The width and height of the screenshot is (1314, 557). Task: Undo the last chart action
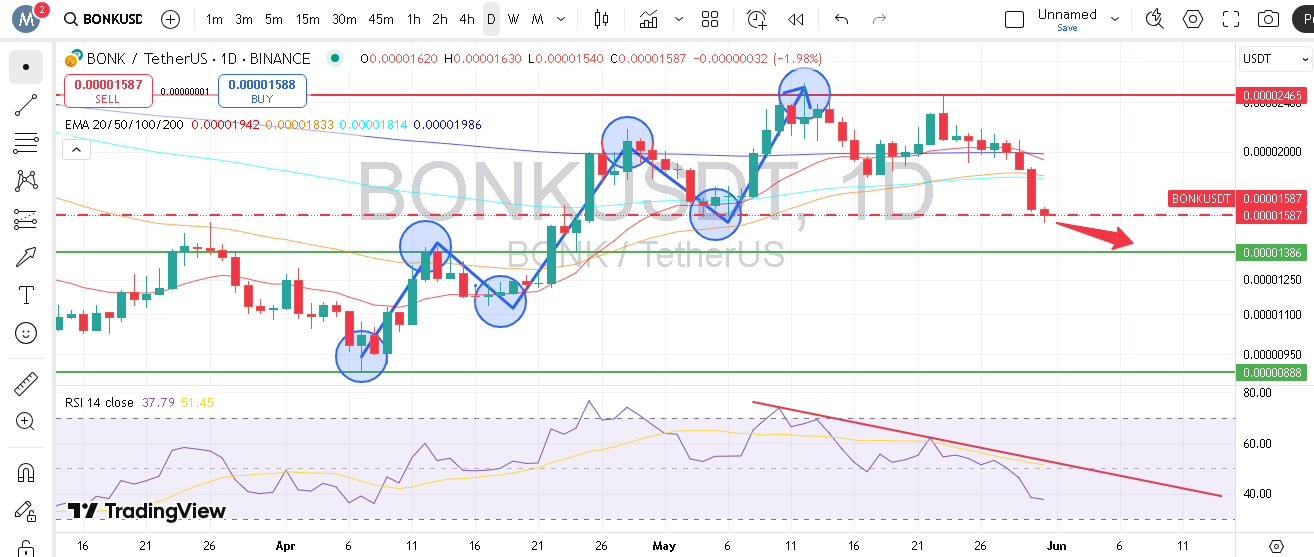(x=841, y=19)
